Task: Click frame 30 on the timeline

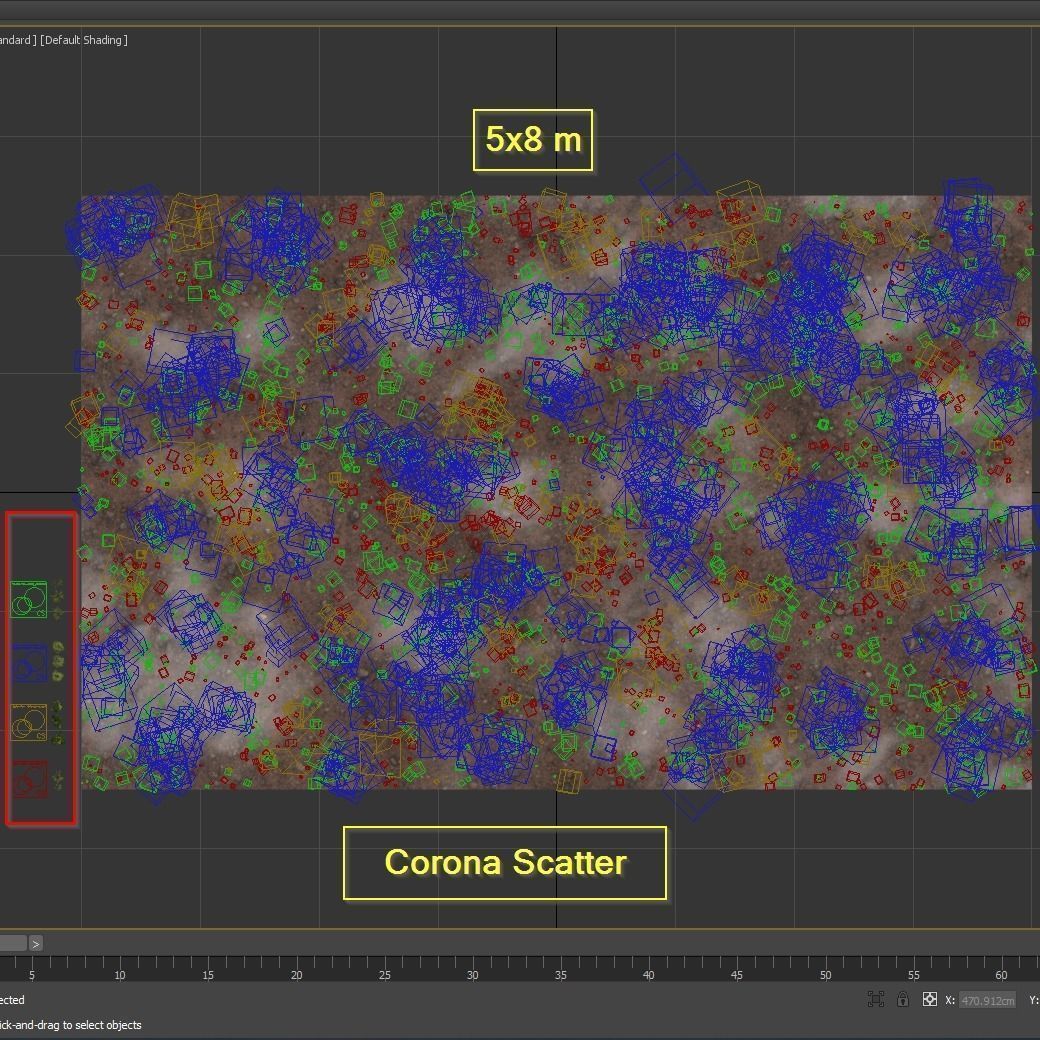Action: pos(473,974)
